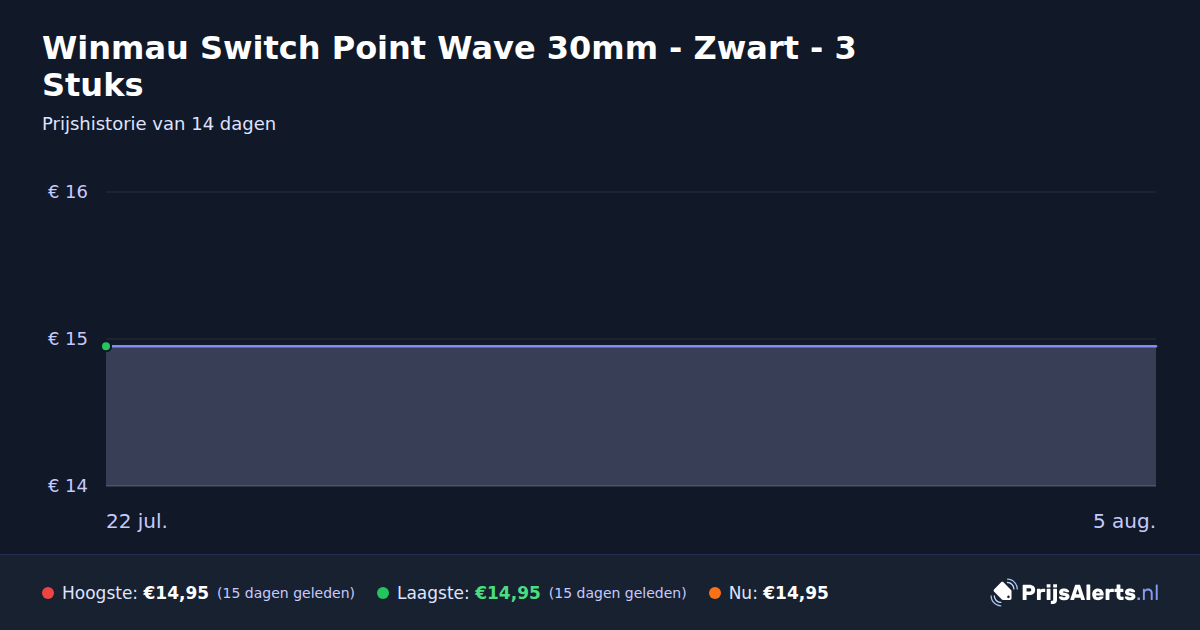
Task: Click the green Laagste indicator dot
Action: (x=383, y=593)
